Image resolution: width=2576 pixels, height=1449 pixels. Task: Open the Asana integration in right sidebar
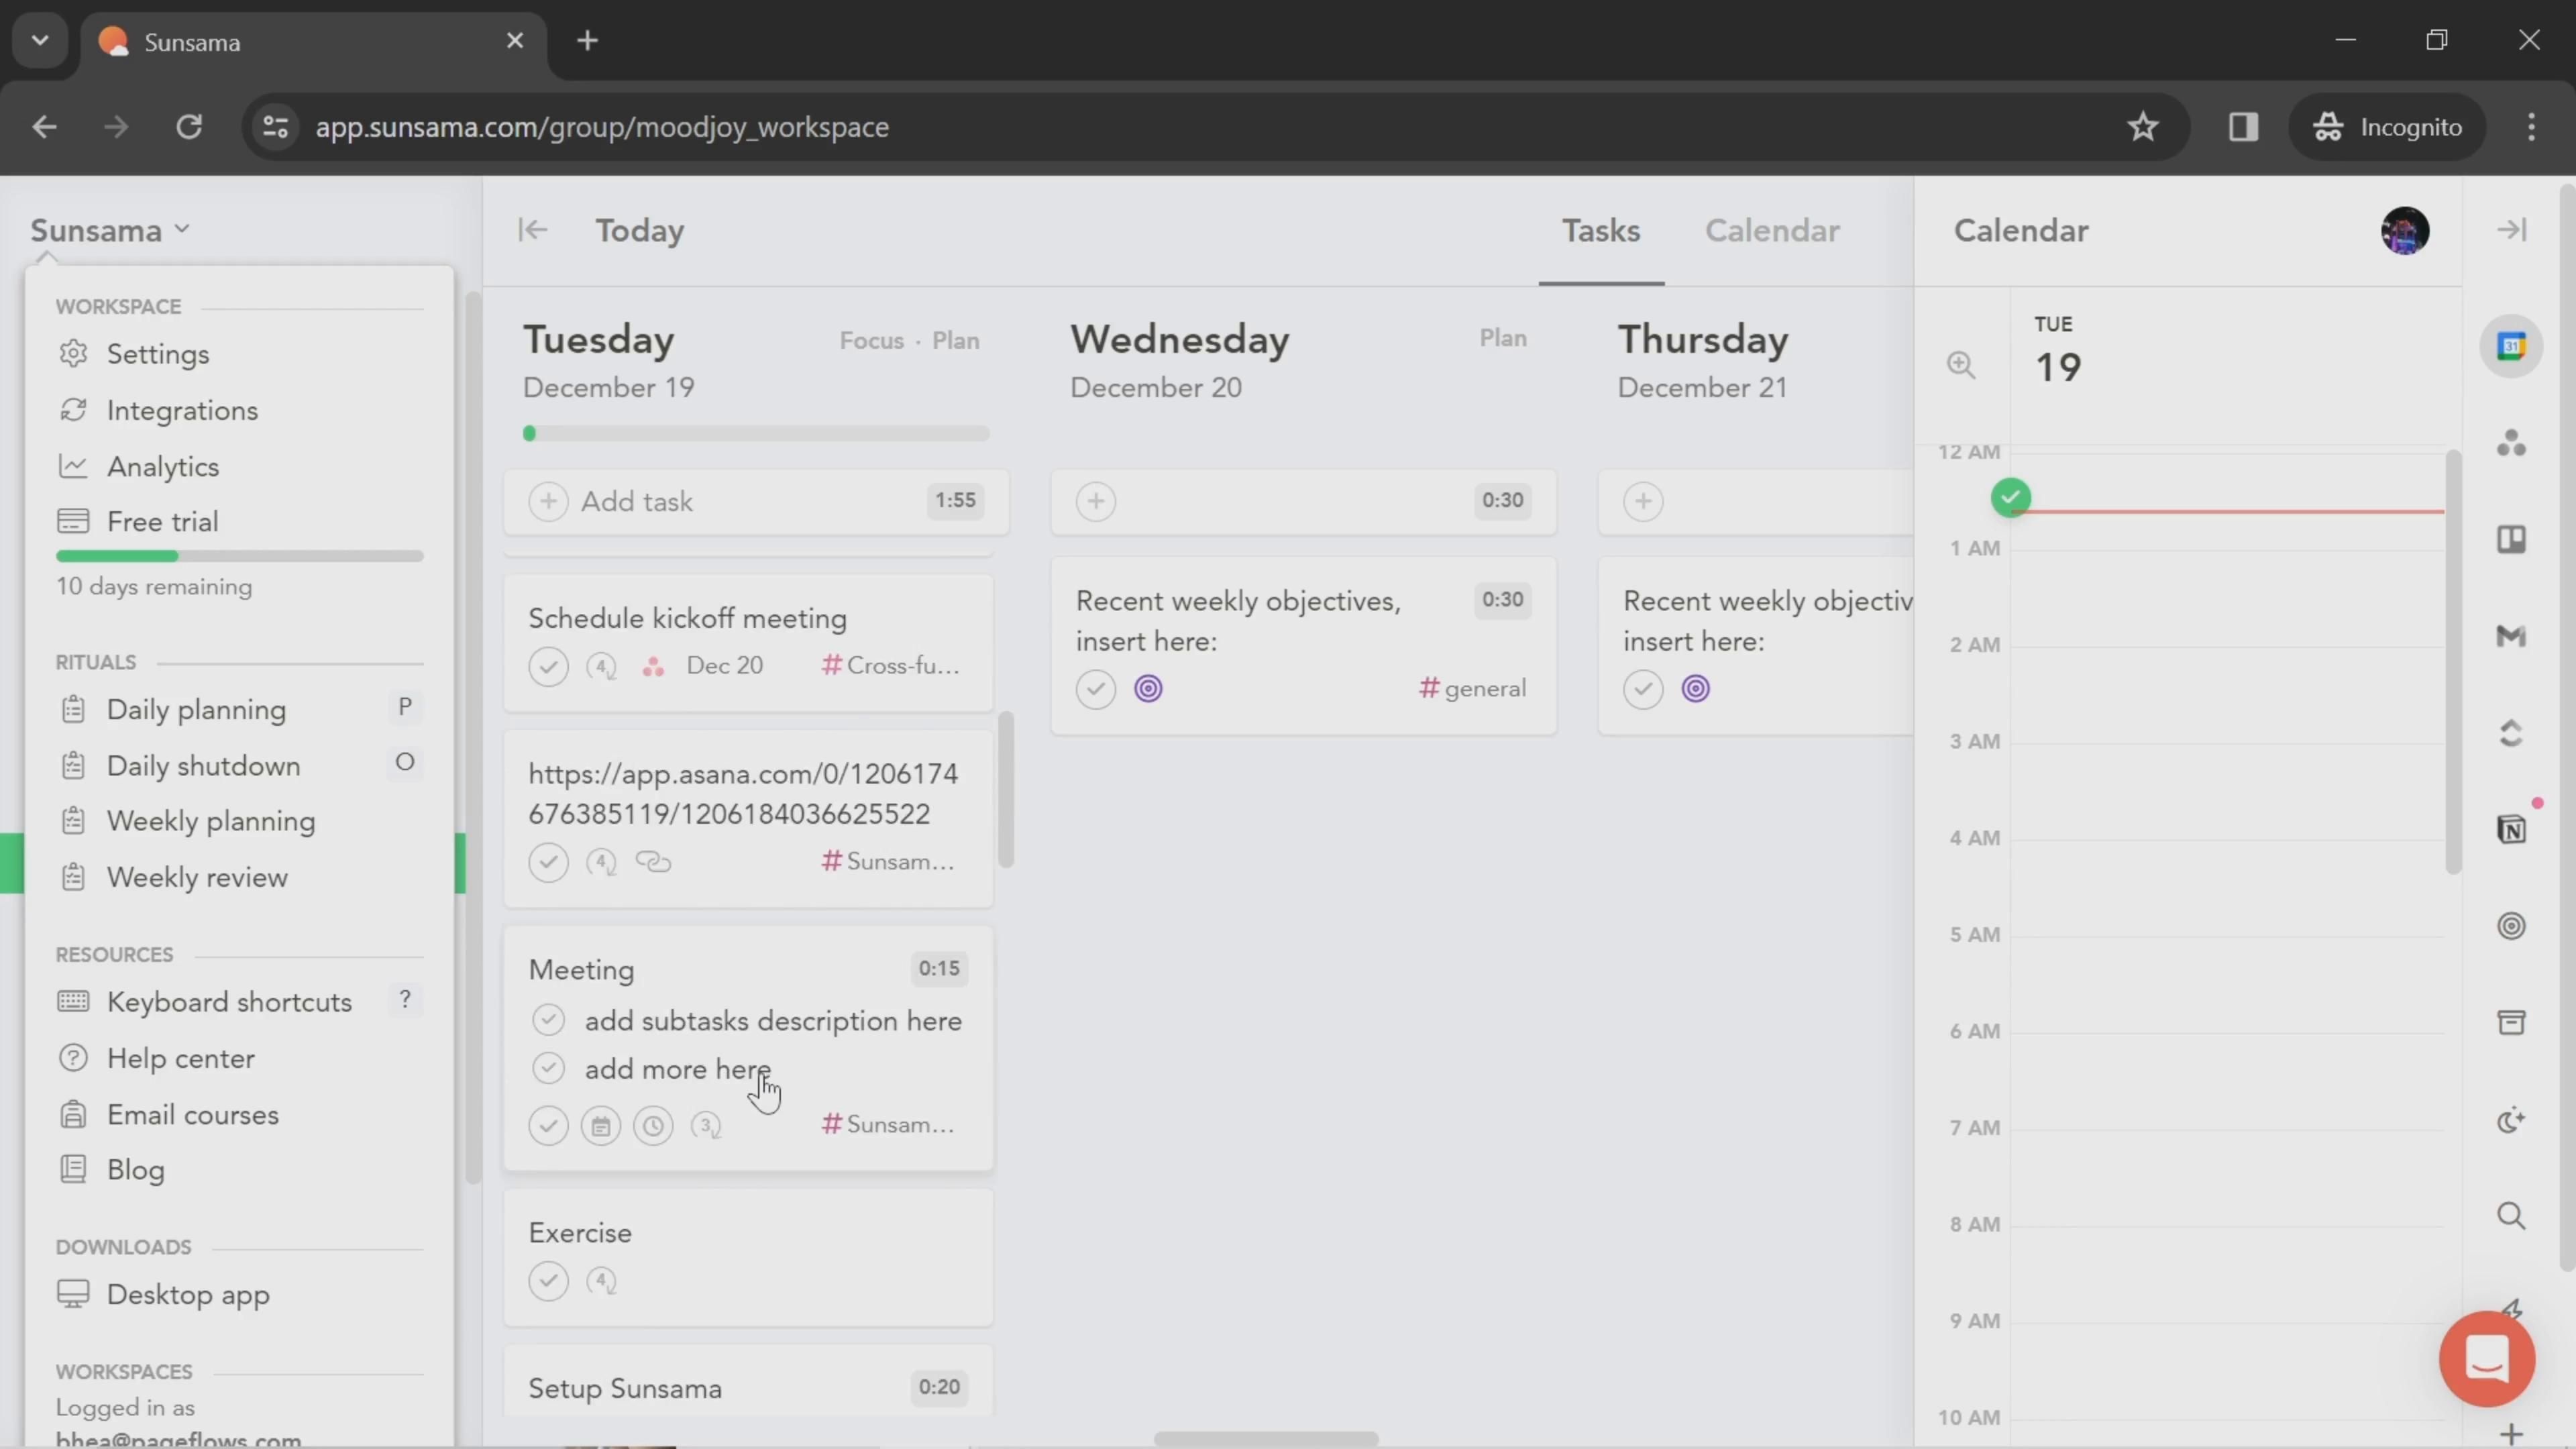[2511, 443]
